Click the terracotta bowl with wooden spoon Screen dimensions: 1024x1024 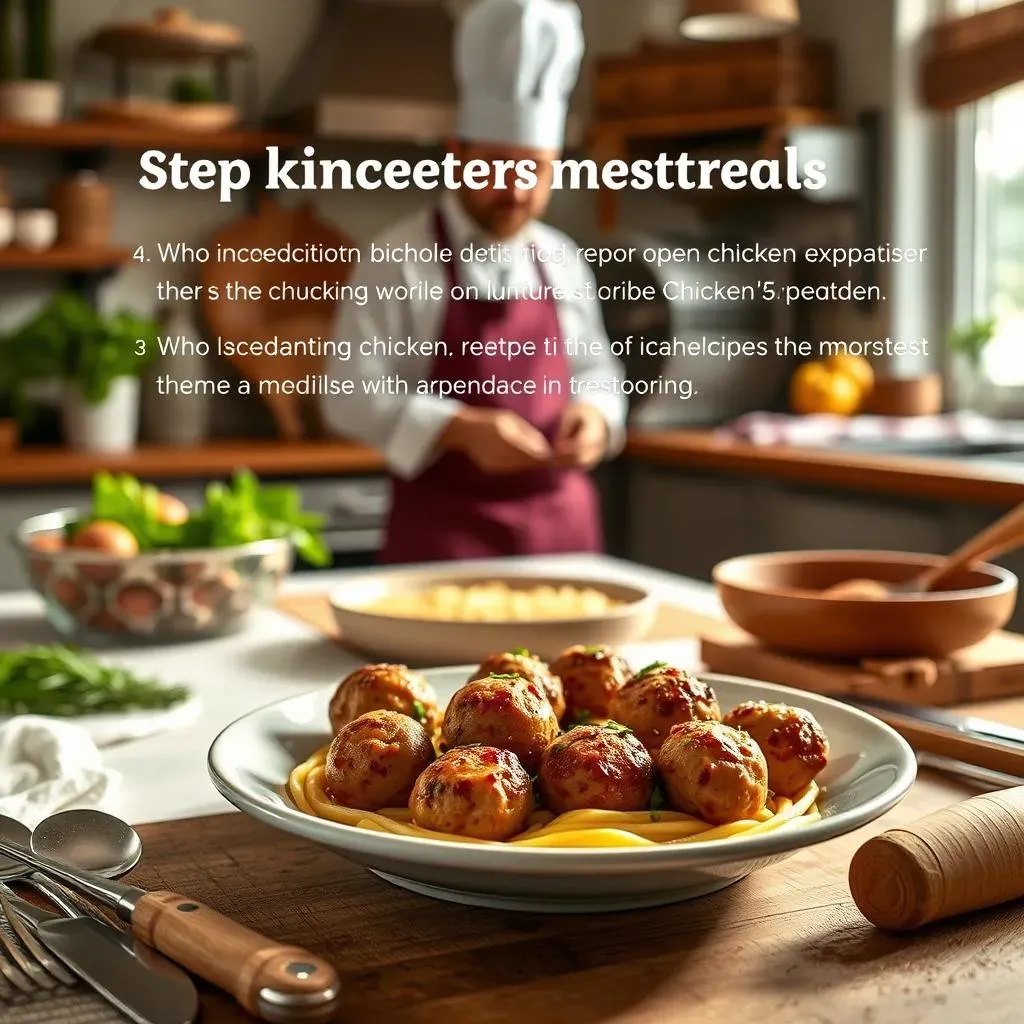click(x=864, y=602)
